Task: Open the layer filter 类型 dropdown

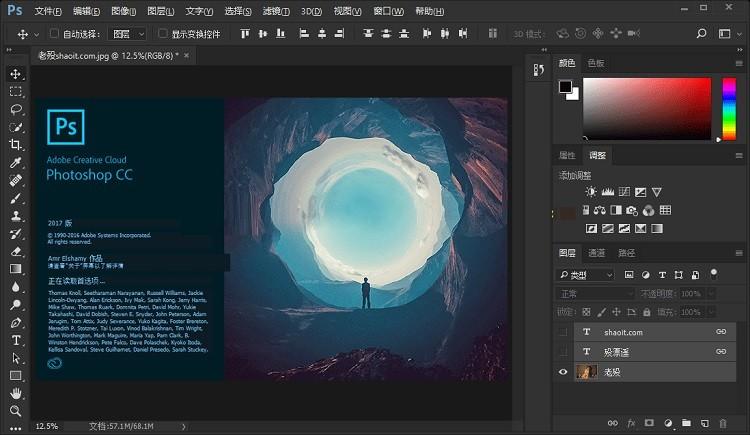Action: (585, 275)
